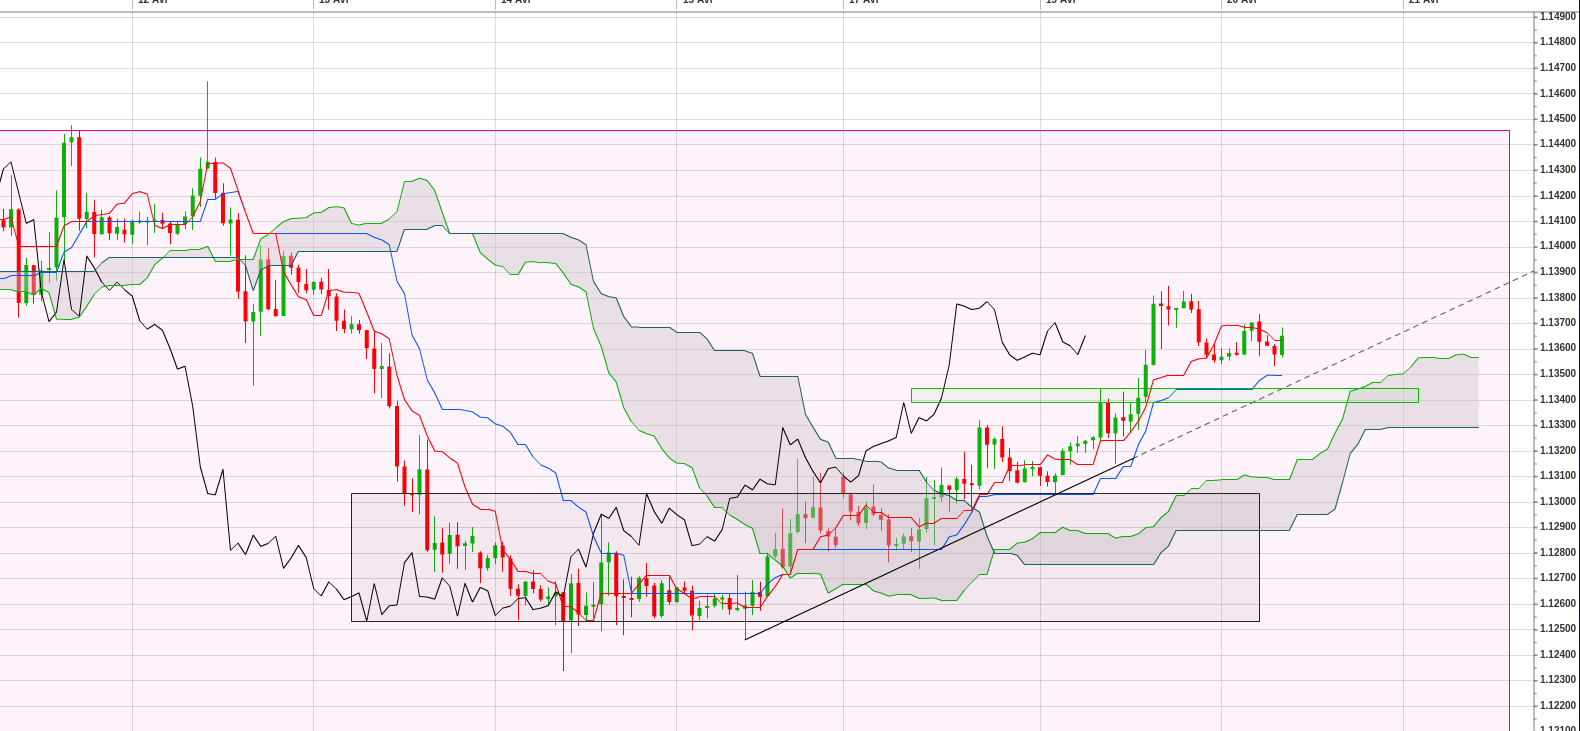Click the bottom edge of the black consolidation rectangle

800,621
